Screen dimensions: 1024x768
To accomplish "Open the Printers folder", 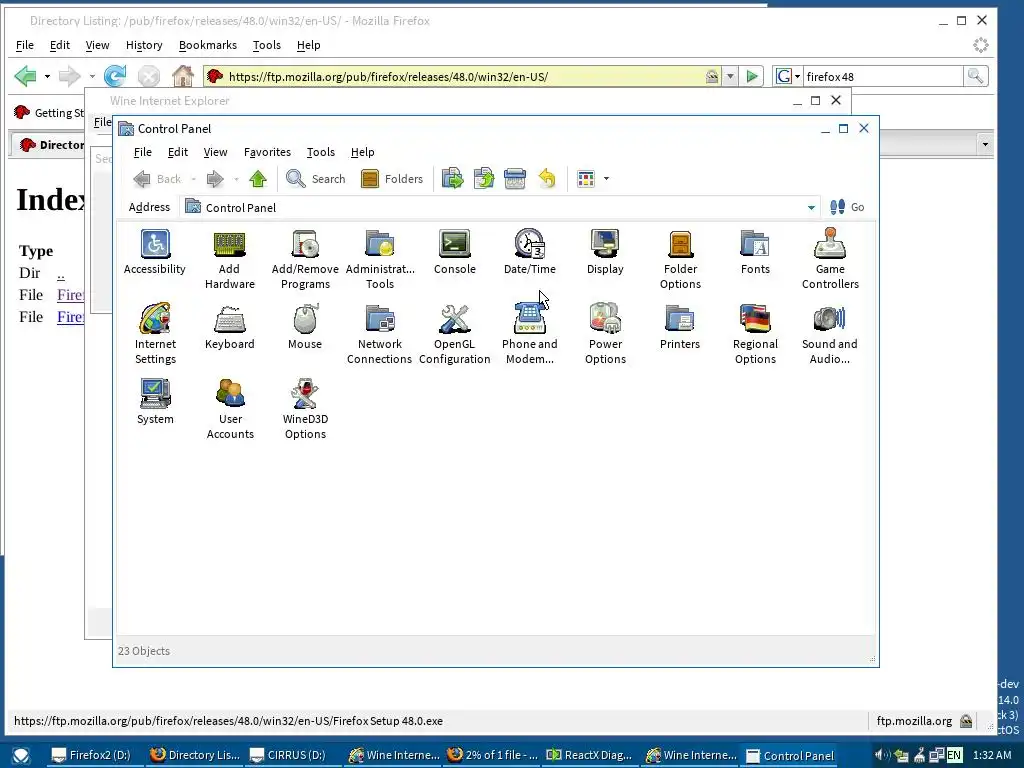I will coord(680,327).
